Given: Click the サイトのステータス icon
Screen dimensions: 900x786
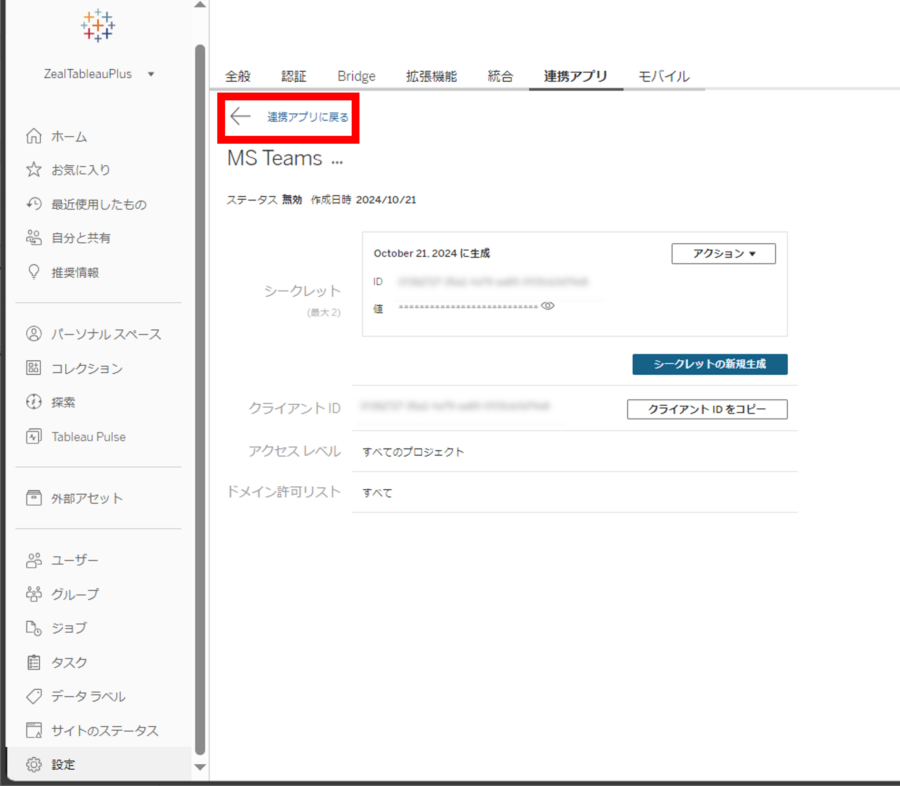Looking at the screenshot, I should coord(34,730).
